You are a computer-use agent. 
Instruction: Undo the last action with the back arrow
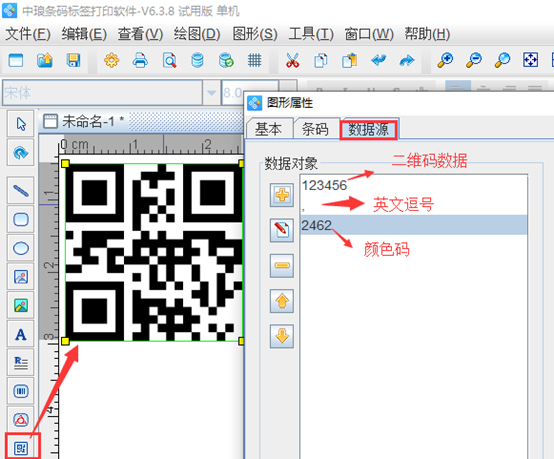tap(378, 60)
